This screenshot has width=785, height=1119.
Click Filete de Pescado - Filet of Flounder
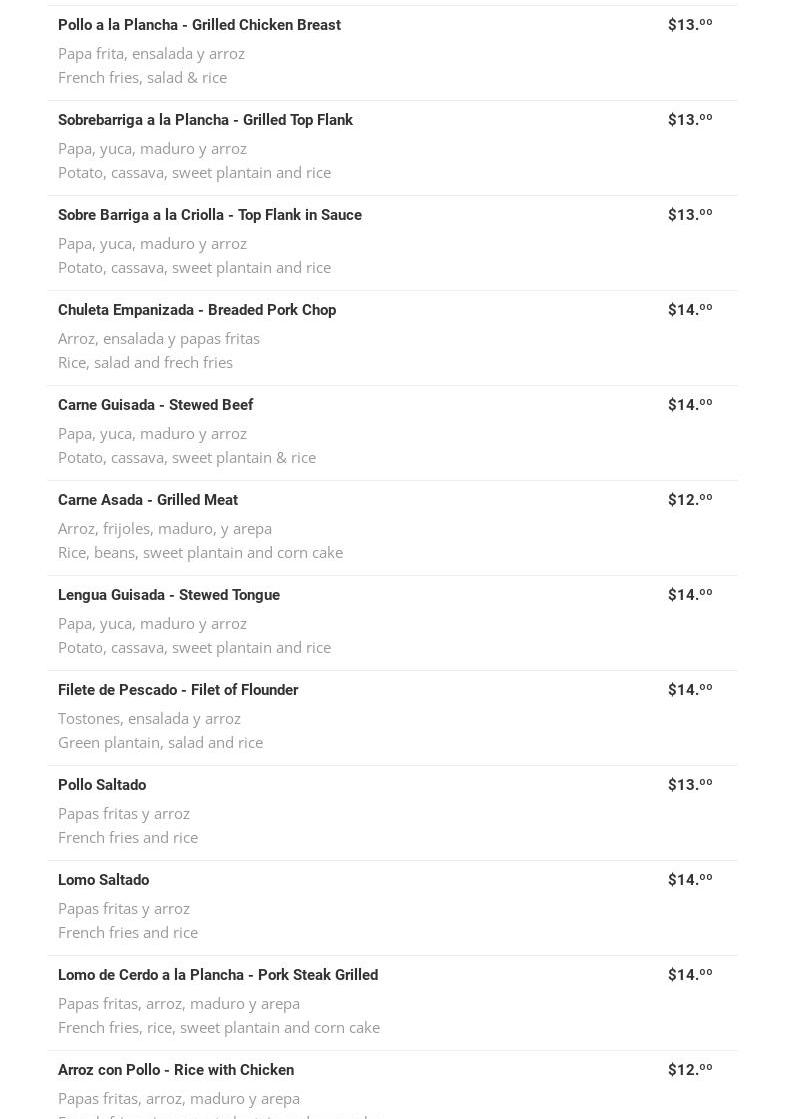pos(178,690)
